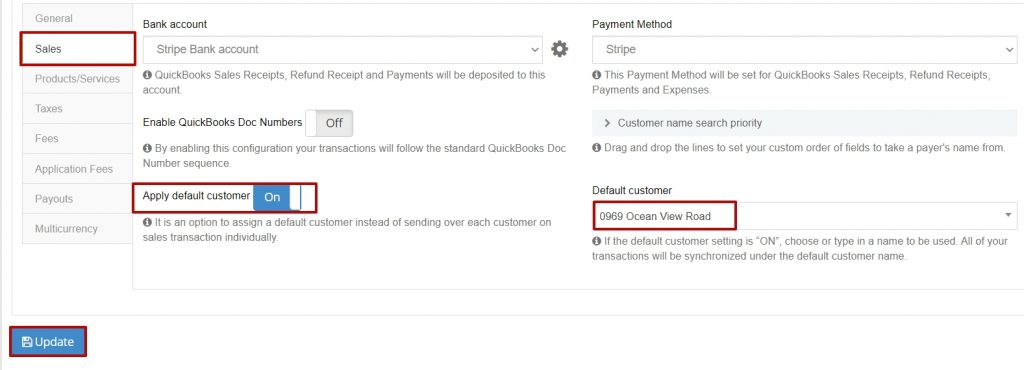Toggle Enable QuickBooks Doc Numbers switch
Screen dimensions: 1024x370
coord(329,123)
